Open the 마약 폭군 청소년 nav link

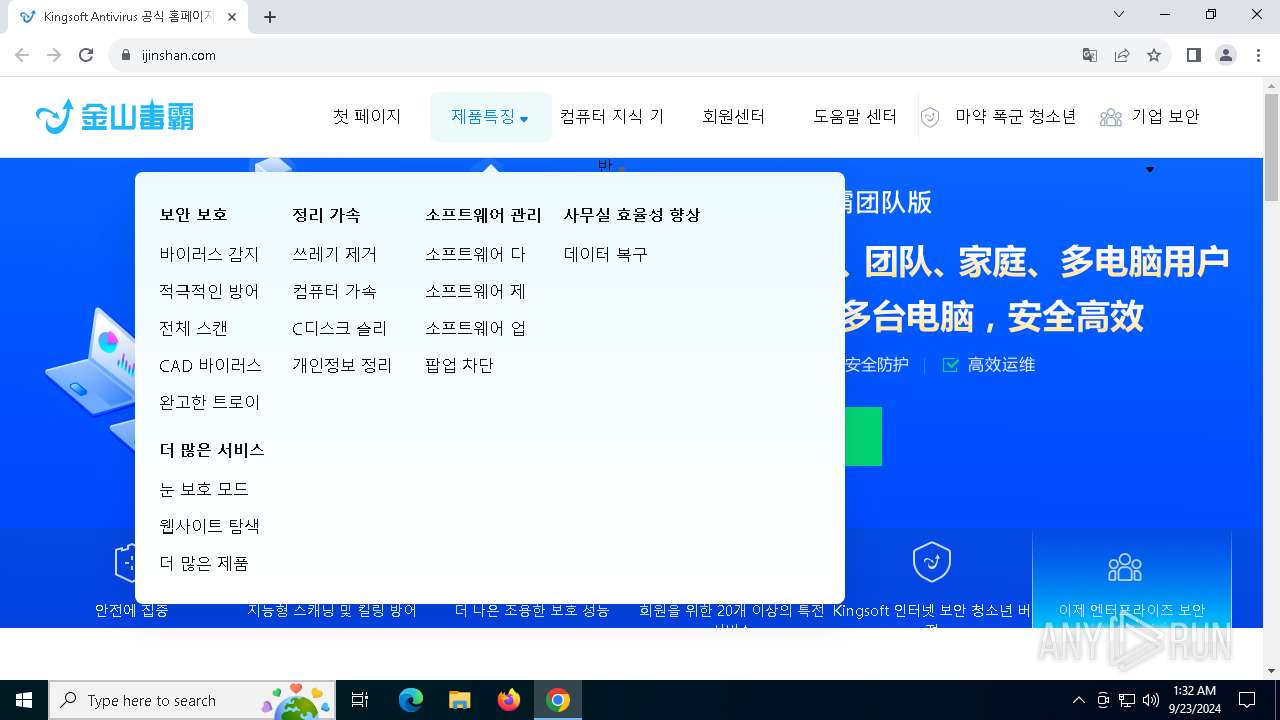[1015, 117]
